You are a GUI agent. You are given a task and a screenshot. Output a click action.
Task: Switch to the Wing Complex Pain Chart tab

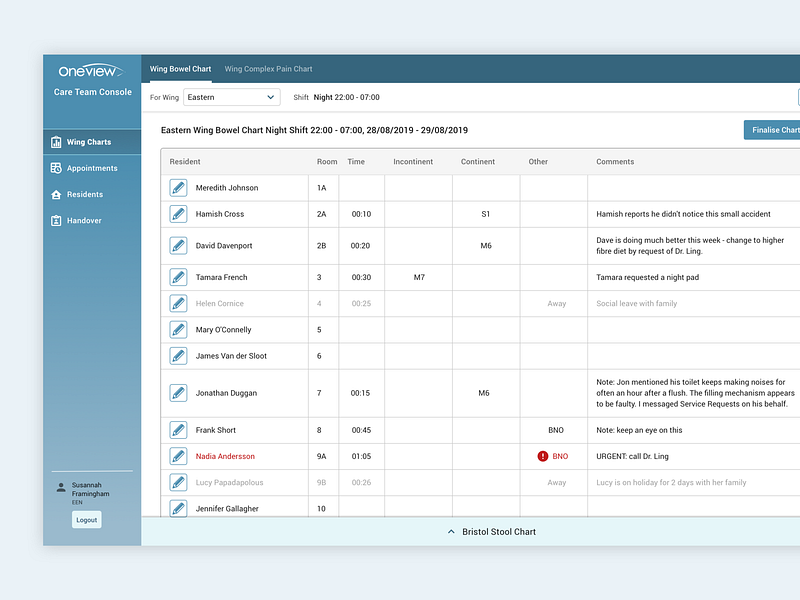coord(268,69)
